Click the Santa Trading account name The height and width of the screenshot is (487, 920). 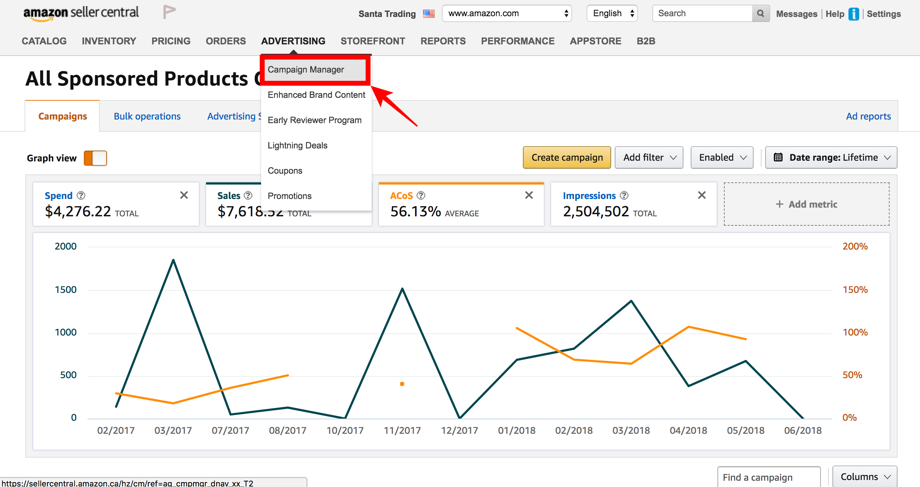pyautogui.click(x=387, y=13)
